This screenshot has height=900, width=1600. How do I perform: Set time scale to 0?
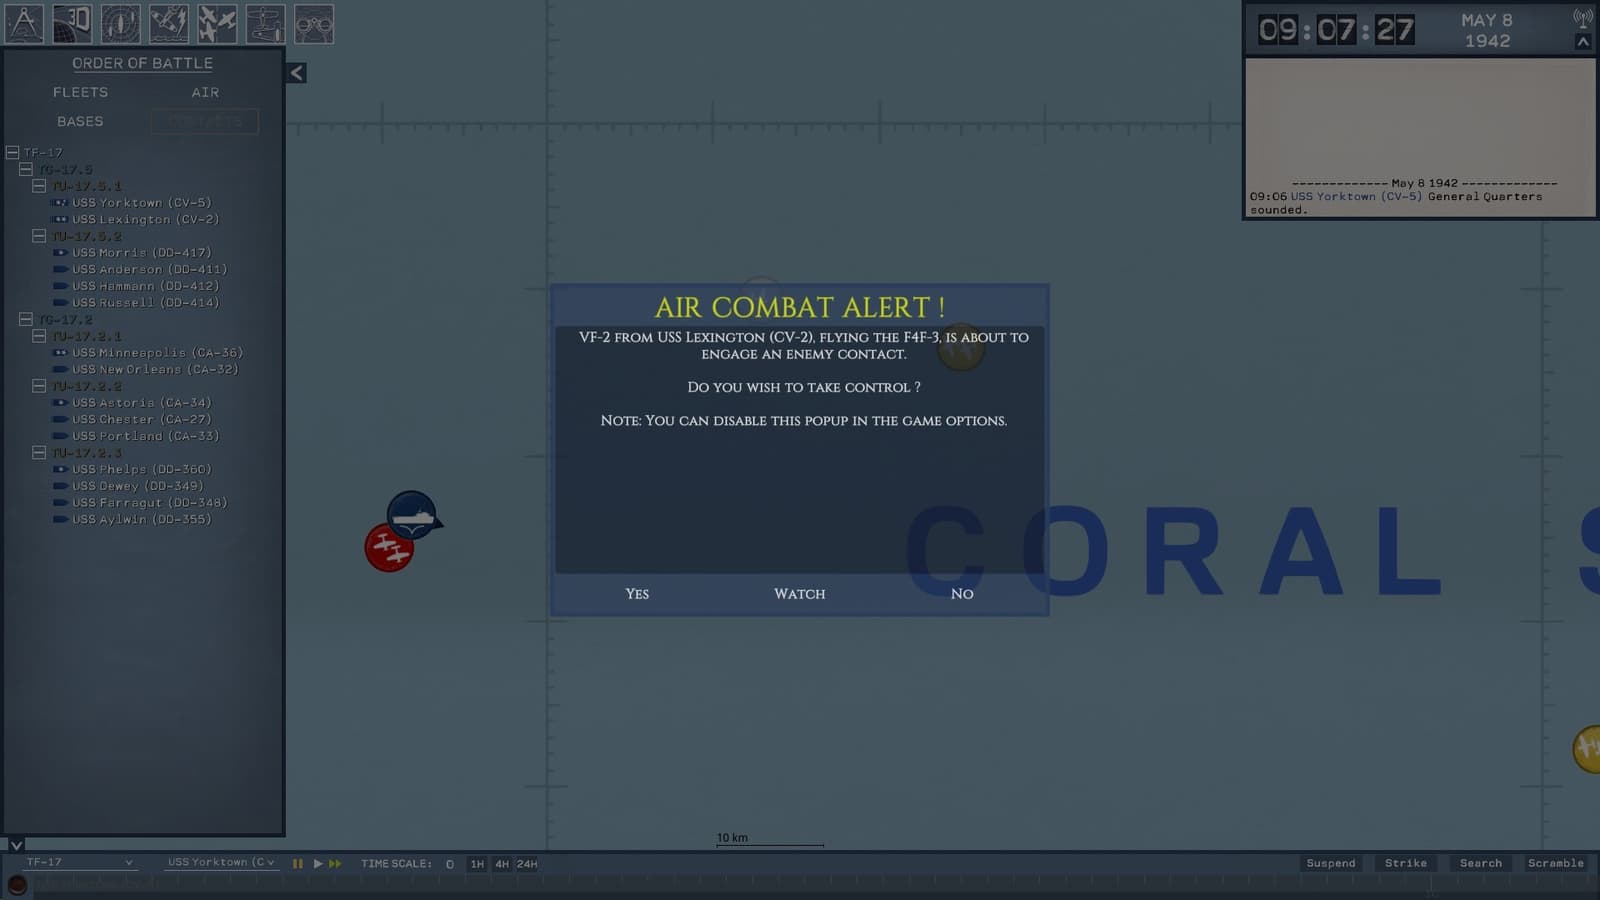[x=450, y=864]
